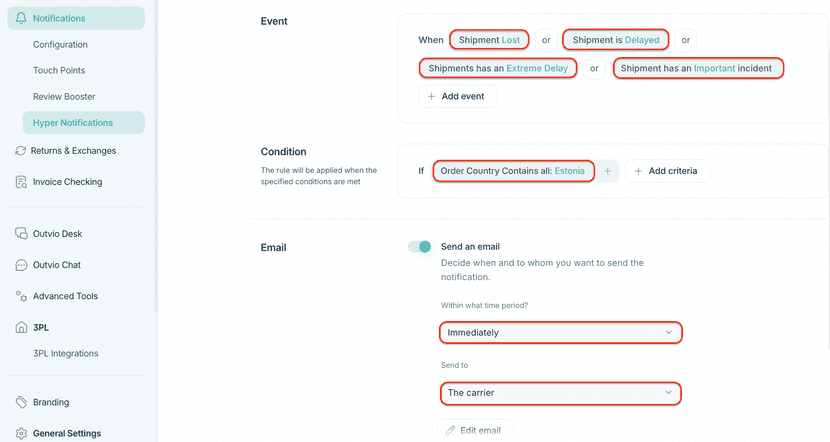Click the 3PL warehouse icon
The height and width of the screenshot is (442, 830).
click(x=21, y=327)
